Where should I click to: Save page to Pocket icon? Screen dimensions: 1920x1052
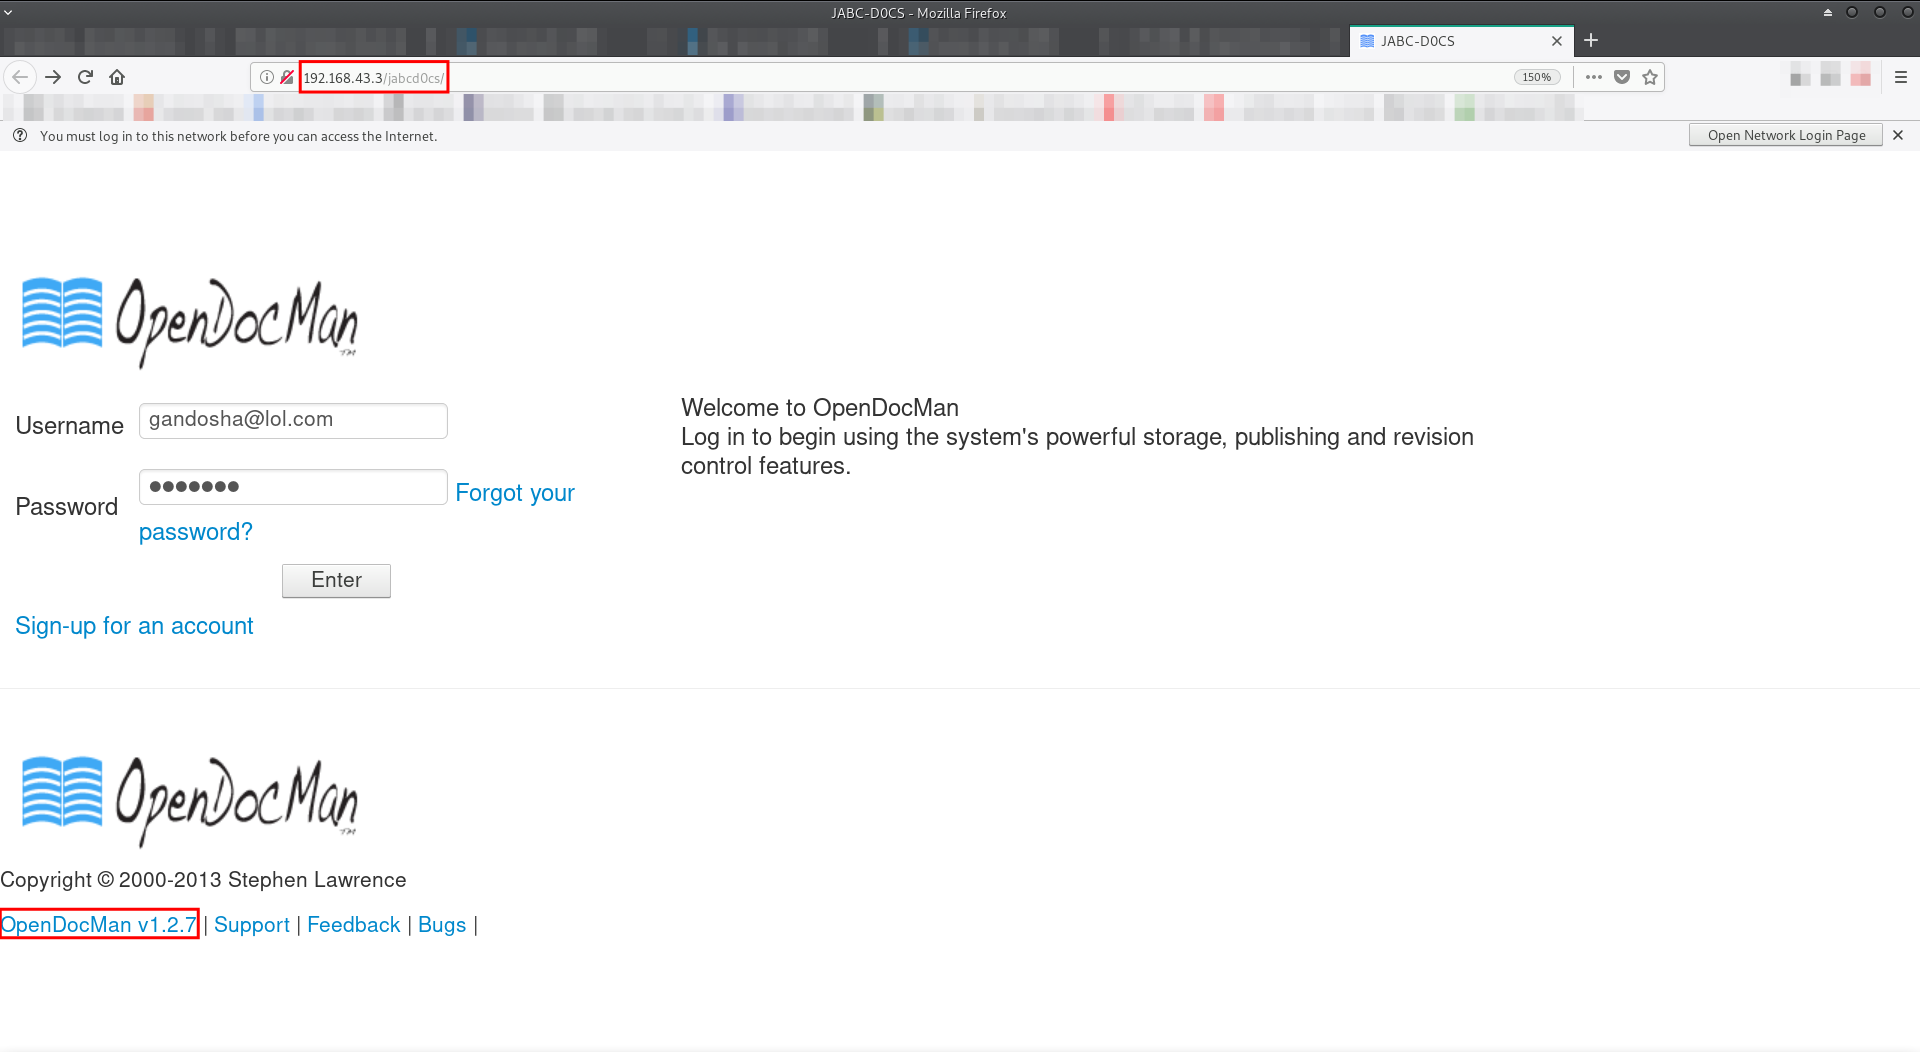pos(1622,77)
